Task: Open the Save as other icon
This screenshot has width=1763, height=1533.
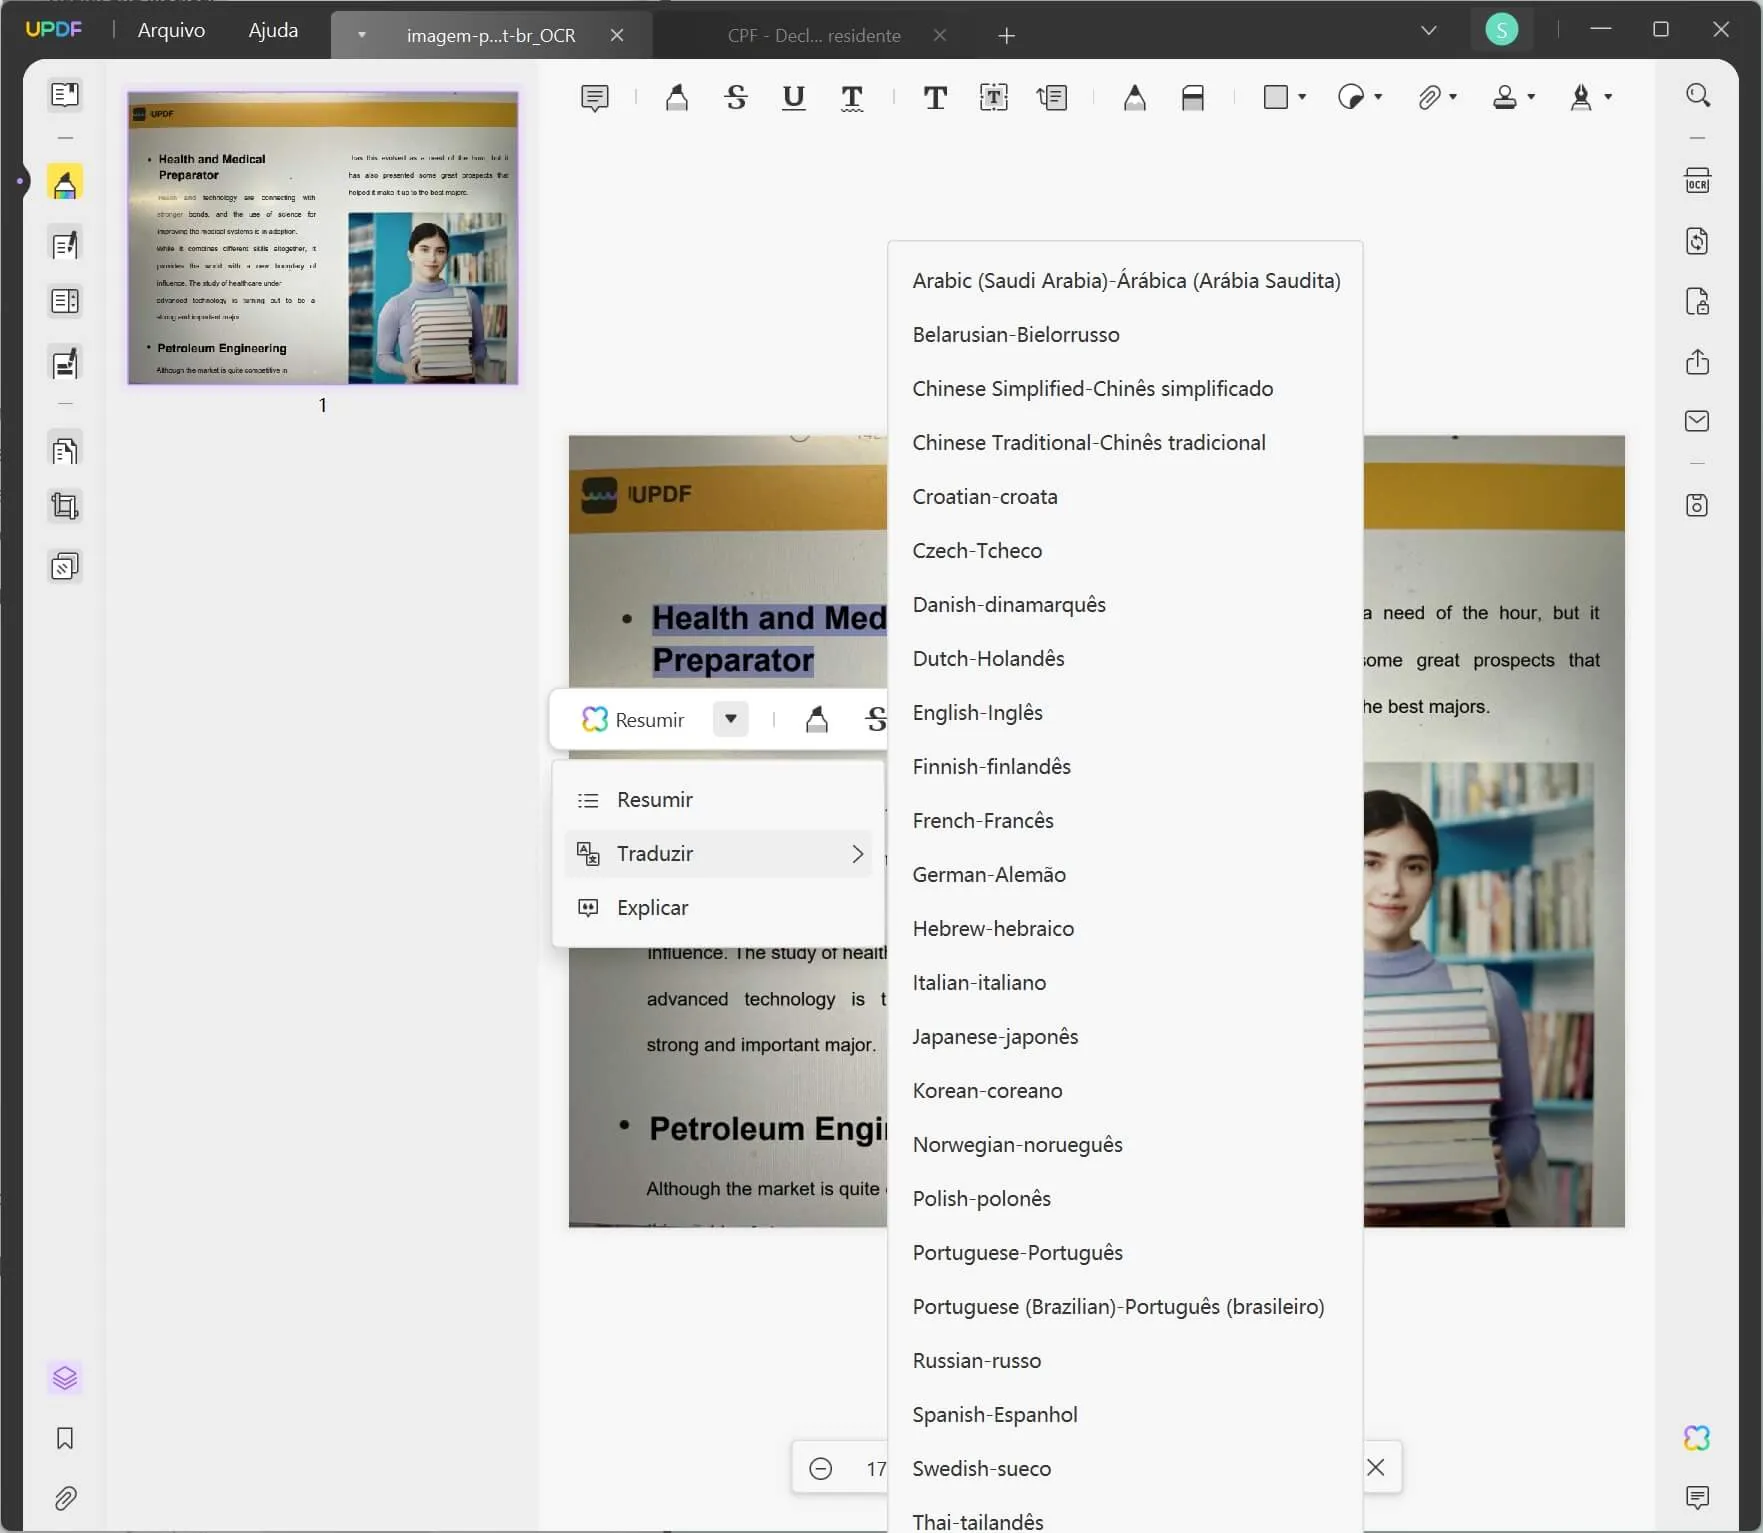Action: click(1698, 505)
